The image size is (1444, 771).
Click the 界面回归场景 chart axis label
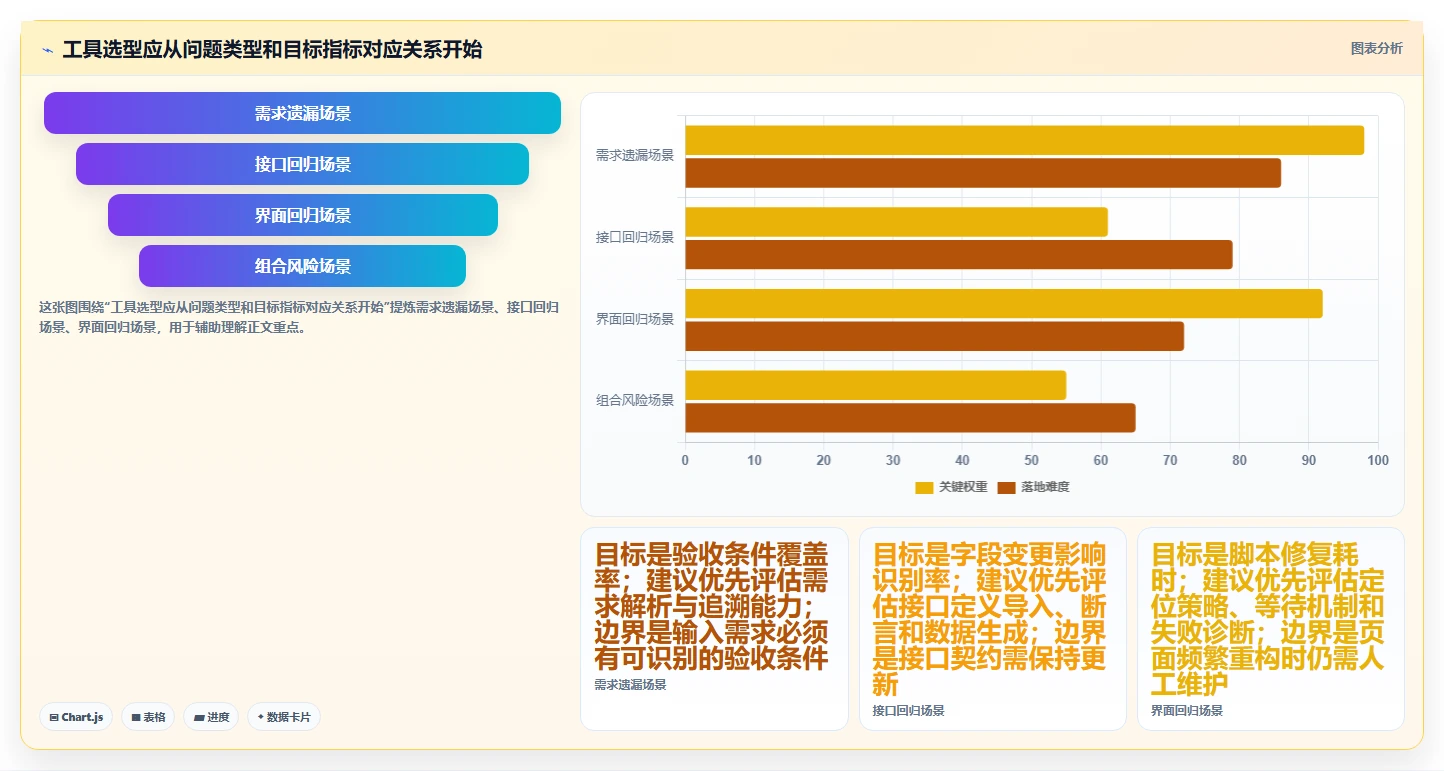635,320
